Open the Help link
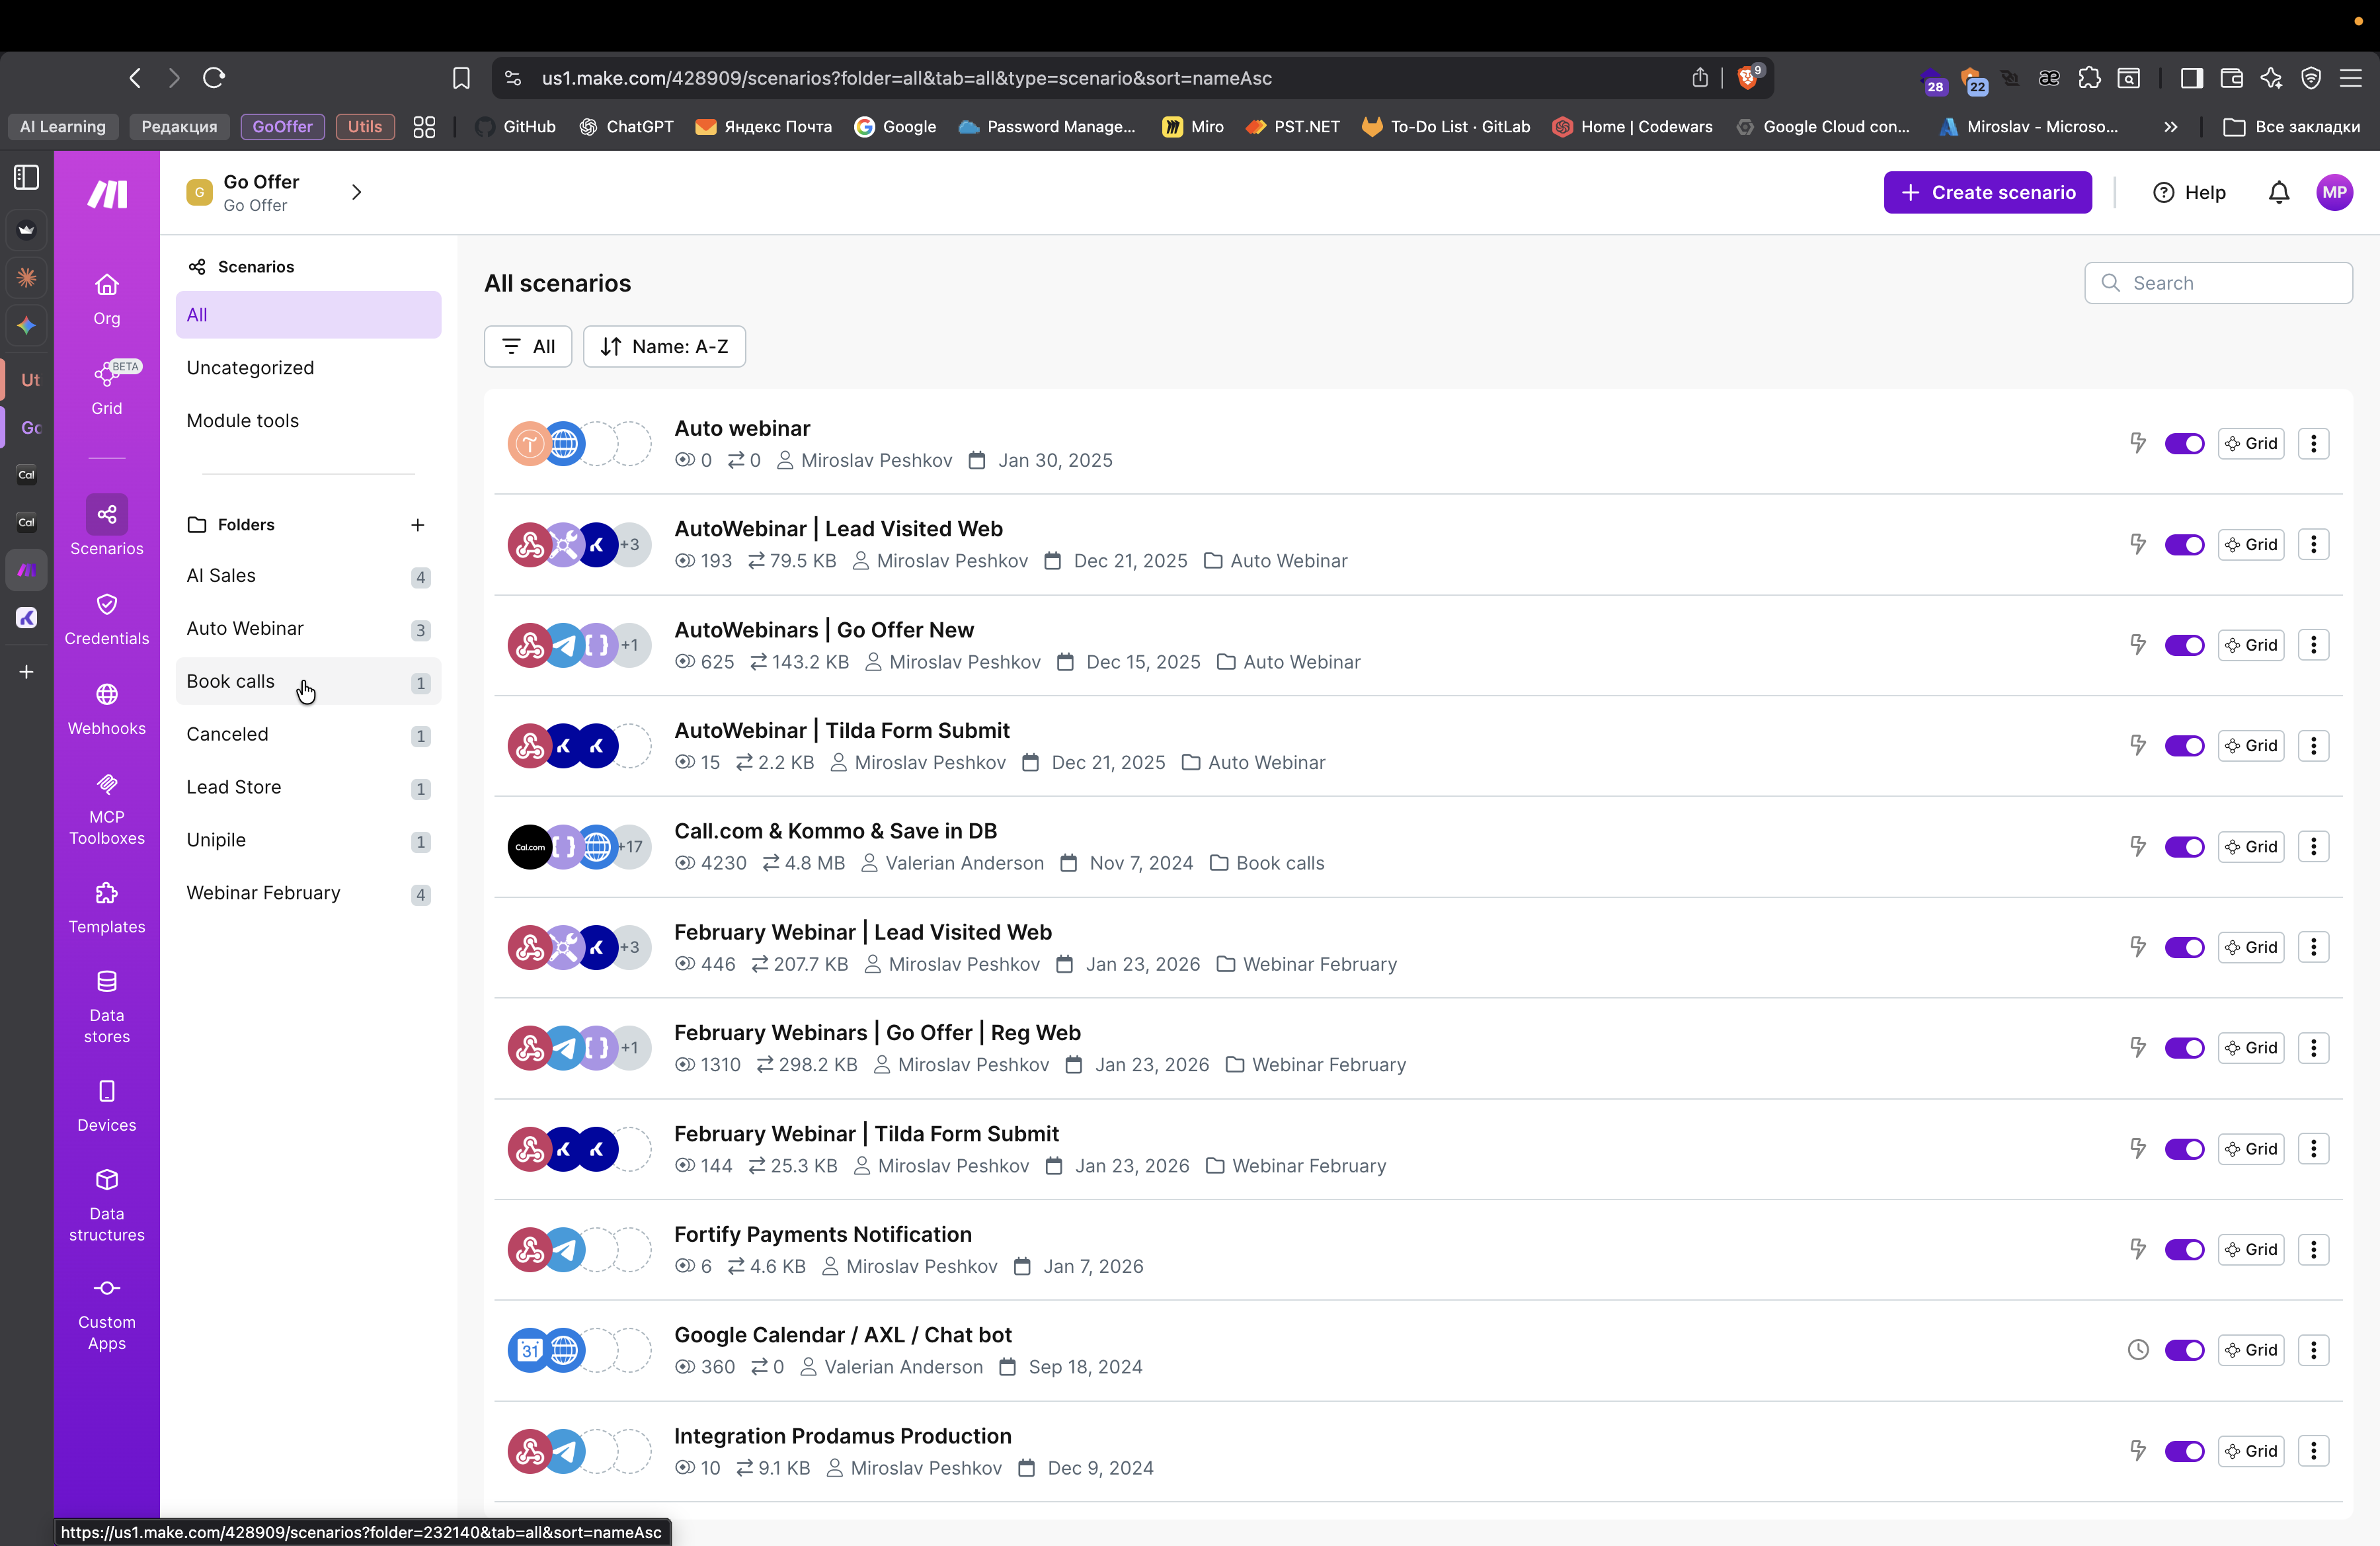 [x=2189, y=193]
